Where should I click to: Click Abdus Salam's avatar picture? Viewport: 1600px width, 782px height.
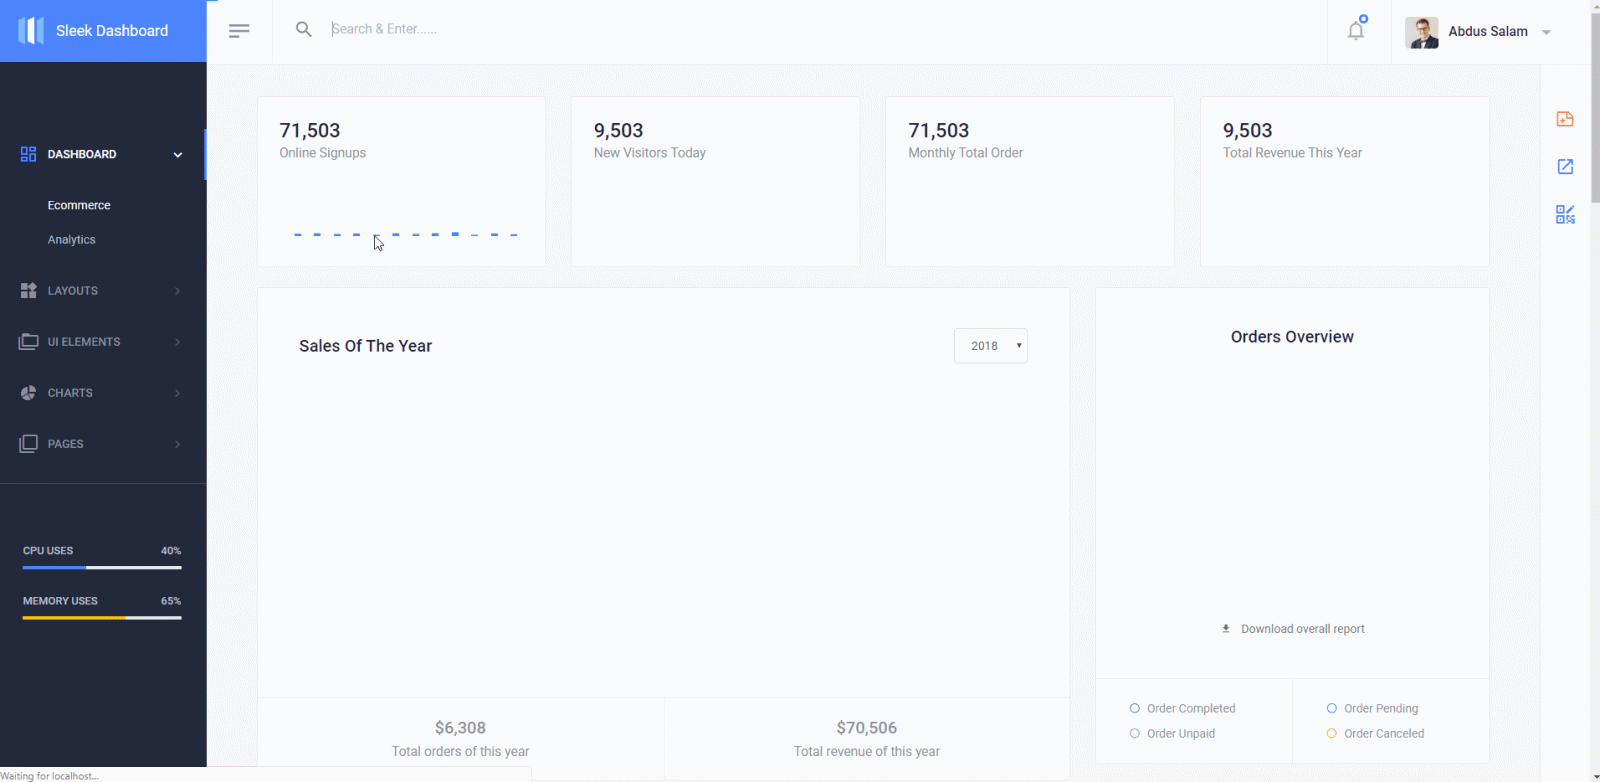pos(1422,32)
